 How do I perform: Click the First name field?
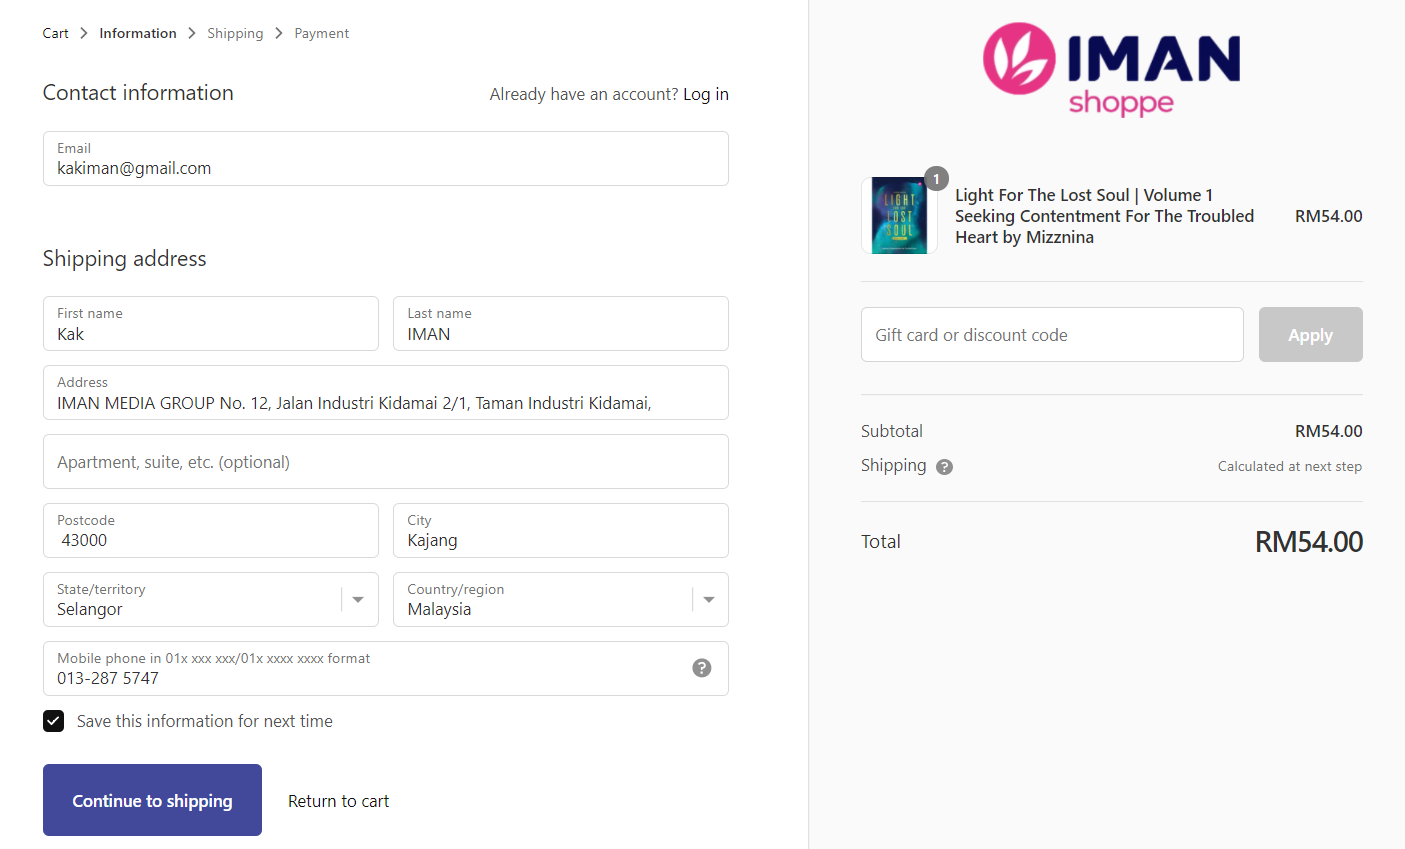click(x=211, y=324)
